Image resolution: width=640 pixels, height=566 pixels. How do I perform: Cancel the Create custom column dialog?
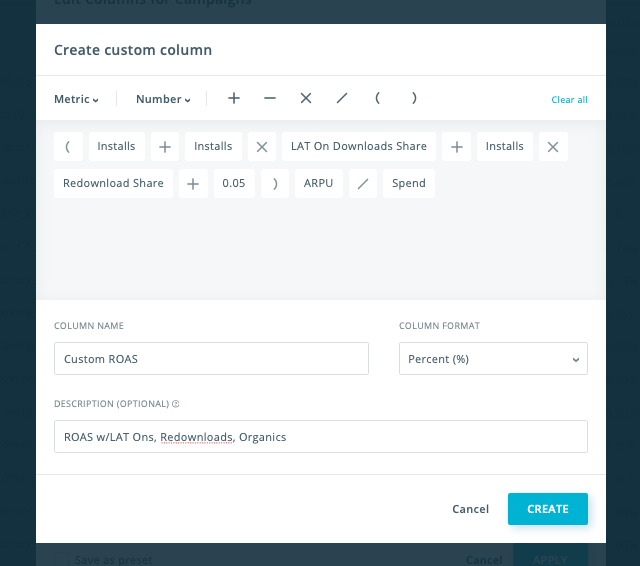470,509
